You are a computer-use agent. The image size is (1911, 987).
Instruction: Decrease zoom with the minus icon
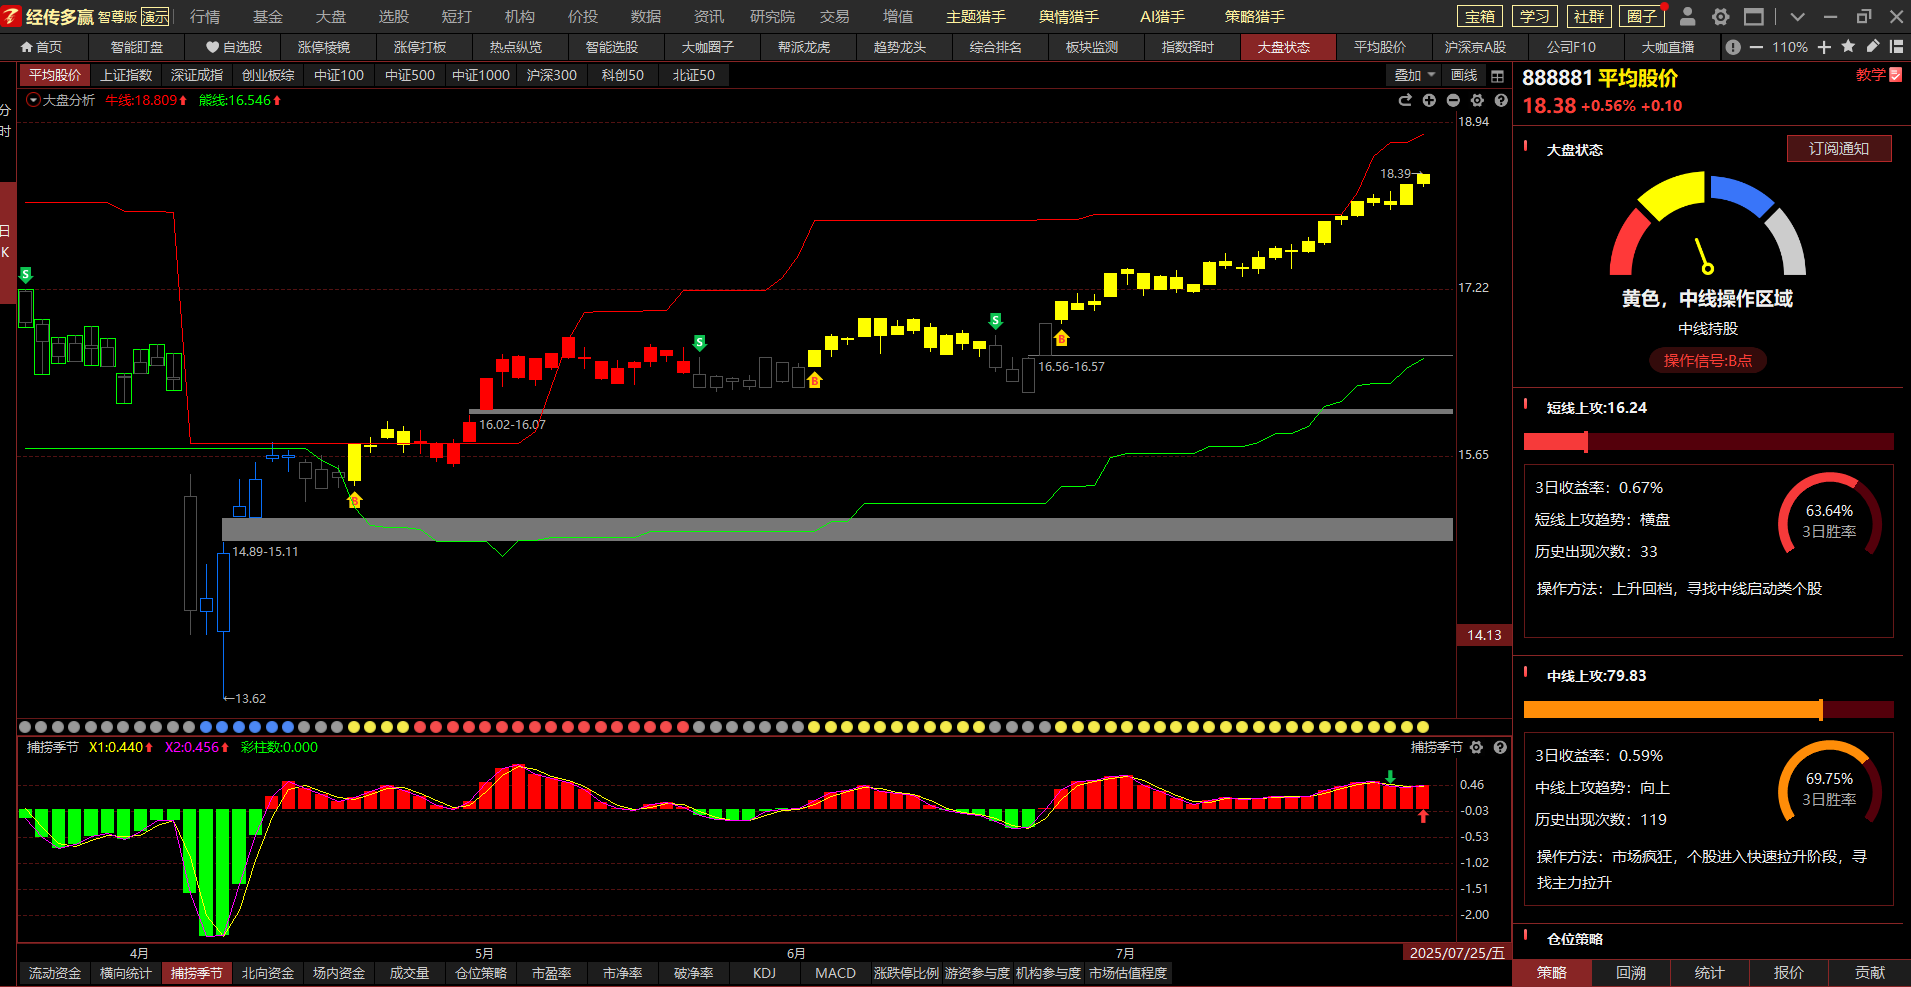coord(1756,47)
